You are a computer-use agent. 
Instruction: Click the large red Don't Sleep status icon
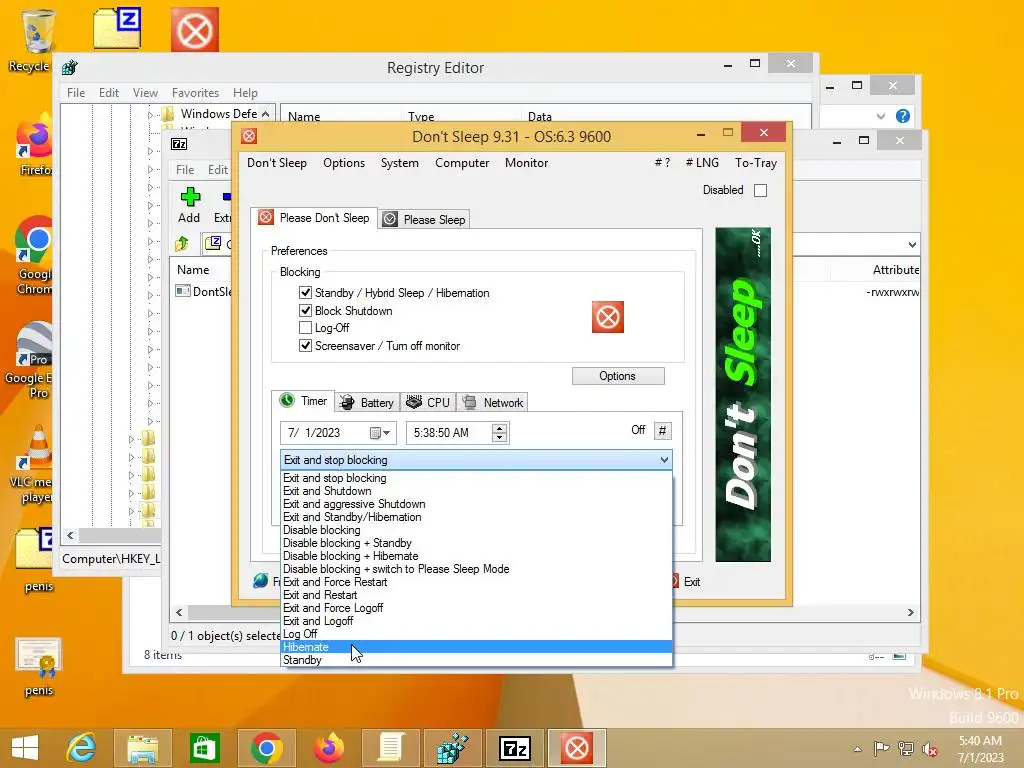607,317
